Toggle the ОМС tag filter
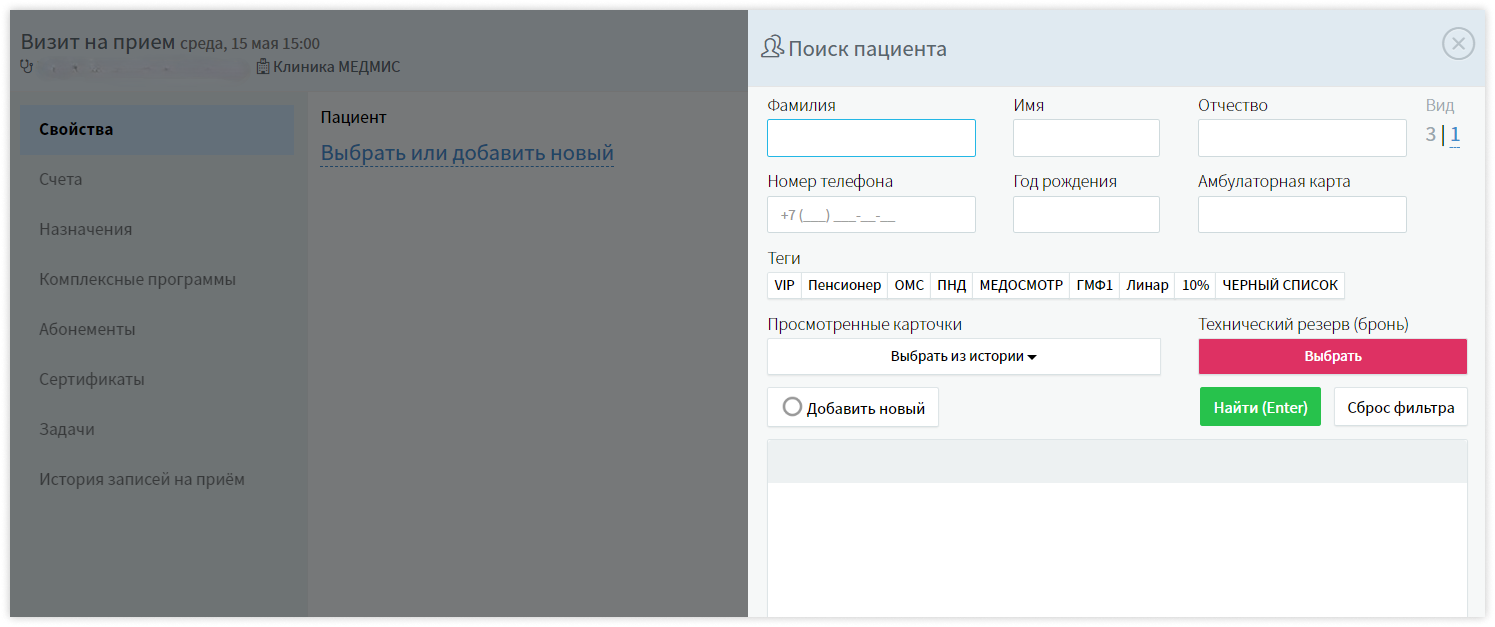Viewport: 1495px width, 627px height. point(909,285)
